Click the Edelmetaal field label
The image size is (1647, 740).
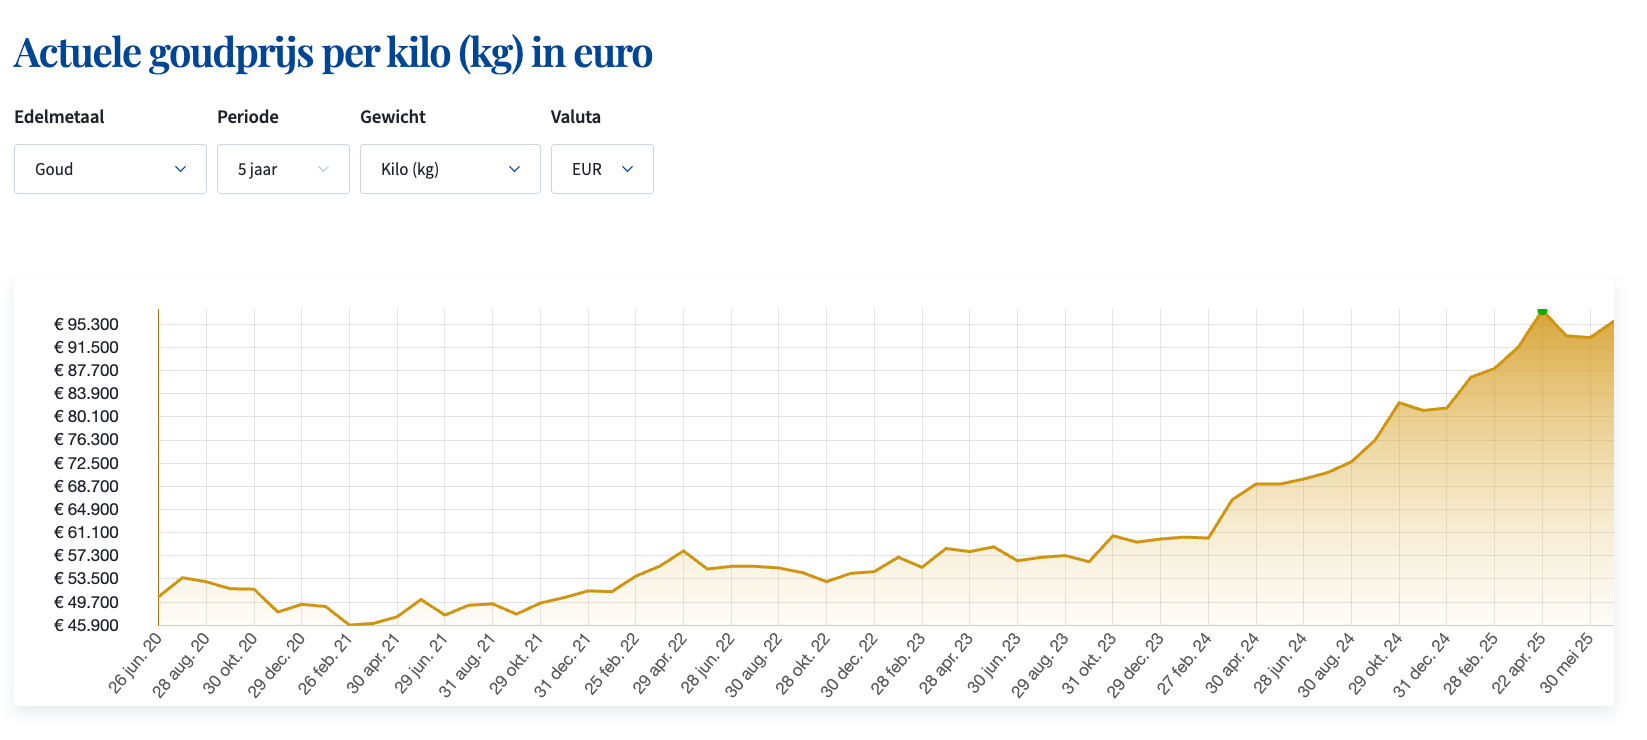click(x=59, y=117)
